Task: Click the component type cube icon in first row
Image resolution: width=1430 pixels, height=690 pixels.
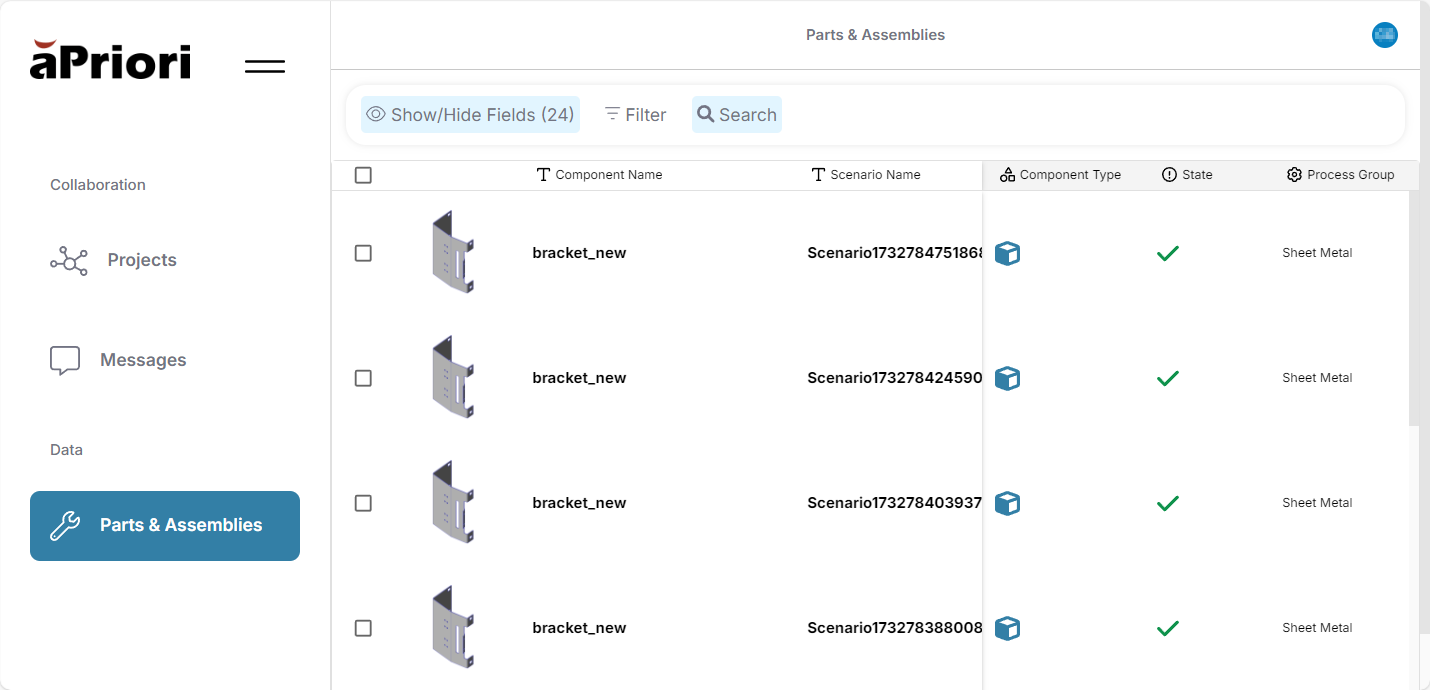Action: (x=1007, y=253)
